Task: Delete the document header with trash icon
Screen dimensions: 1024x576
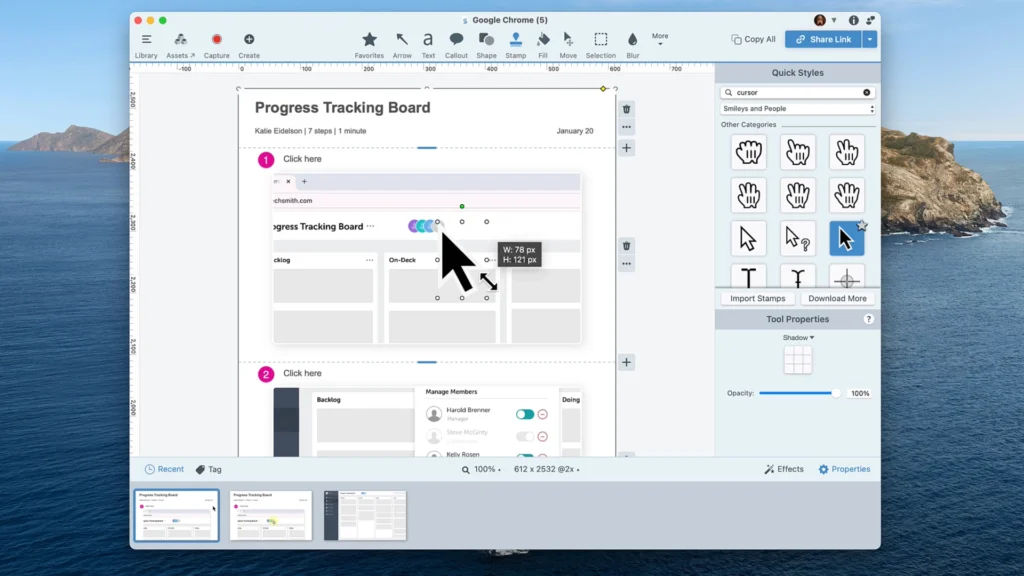Action: [626, 109]
